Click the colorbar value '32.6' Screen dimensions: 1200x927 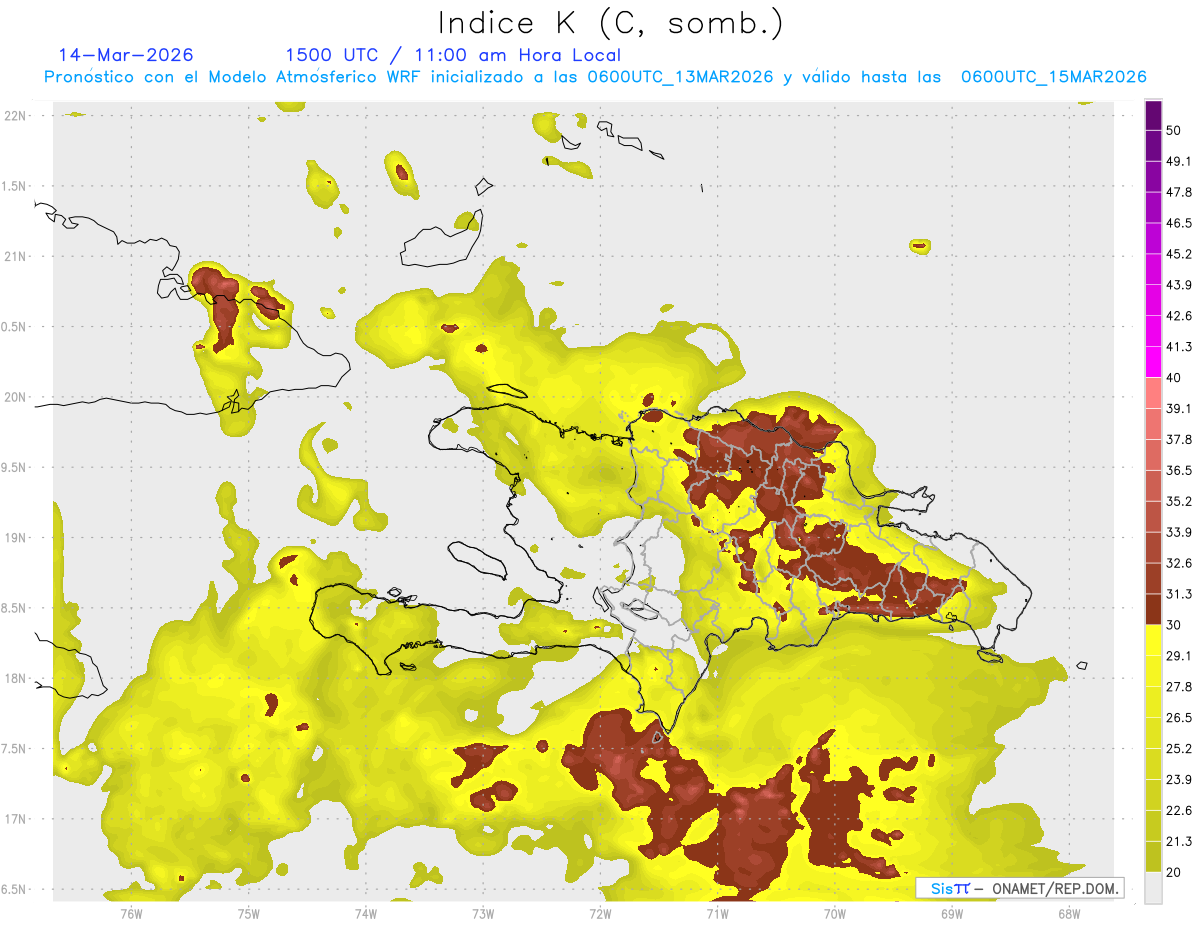(1179, 563)
